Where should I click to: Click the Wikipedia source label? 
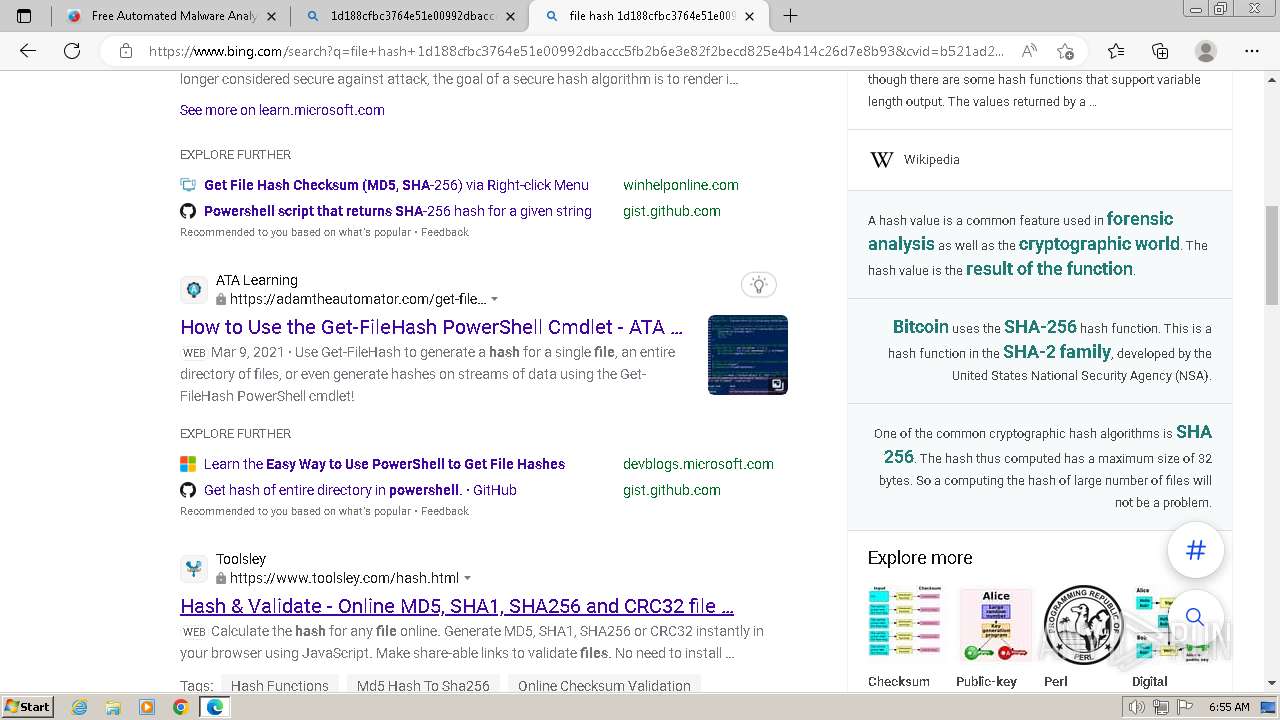coord(931,160)
